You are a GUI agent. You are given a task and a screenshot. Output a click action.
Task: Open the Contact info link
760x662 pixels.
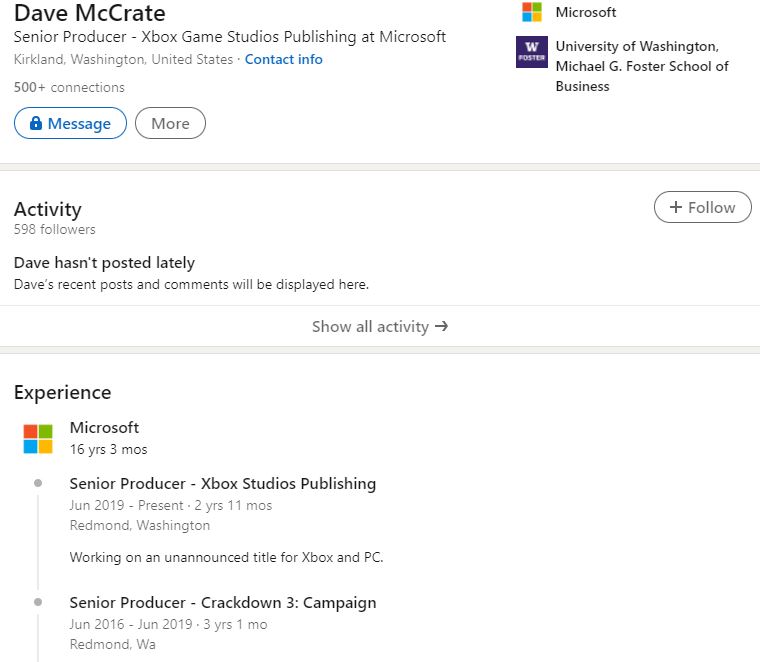pos(284,59)
